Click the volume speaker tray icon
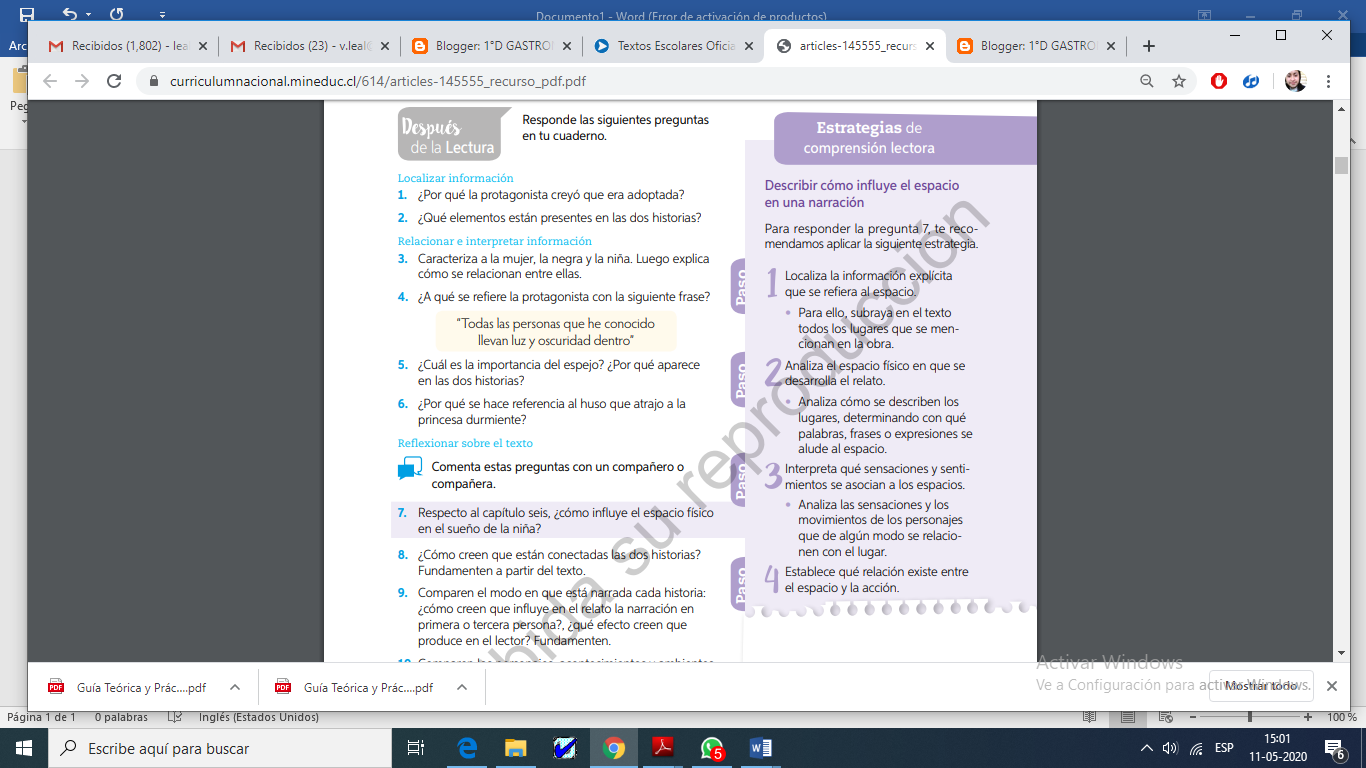Screen dimensions: 1366x768 1170,748
